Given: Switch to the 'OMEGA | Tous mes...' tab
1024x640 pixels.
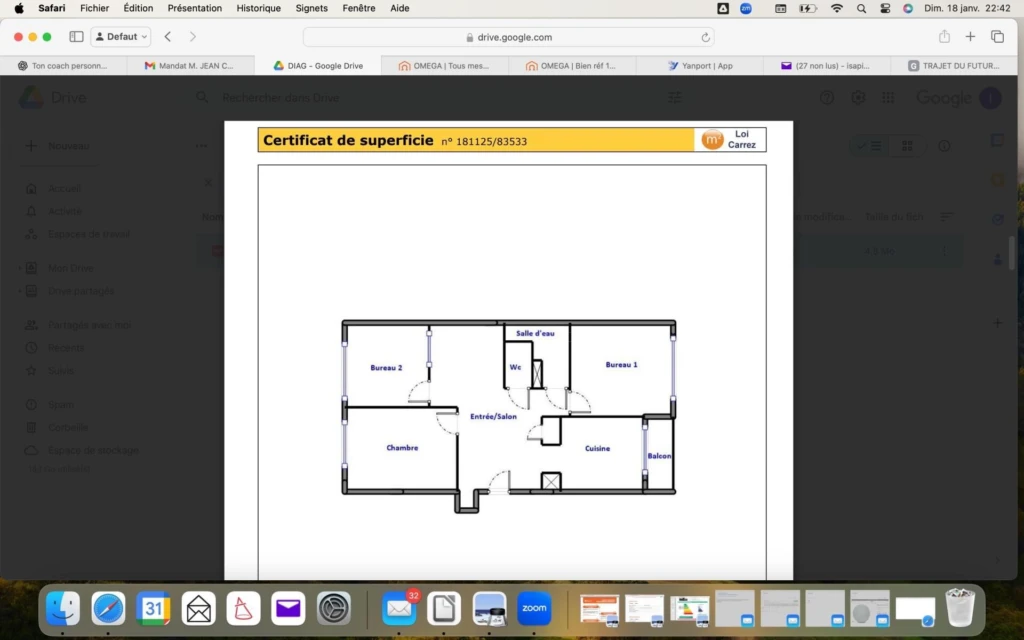Looking at the screenshot, I should coord(444,65).
